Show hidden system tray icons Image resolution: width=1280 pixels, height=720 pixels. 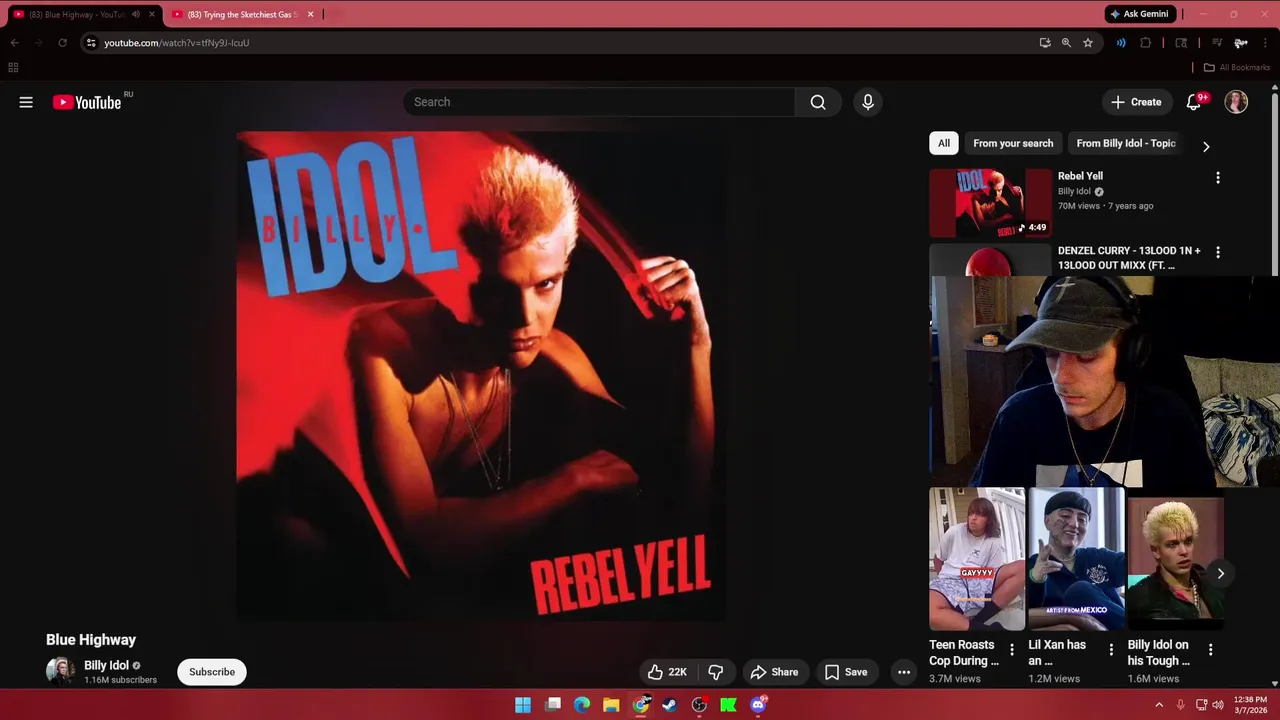click(x=1159, y=705)
